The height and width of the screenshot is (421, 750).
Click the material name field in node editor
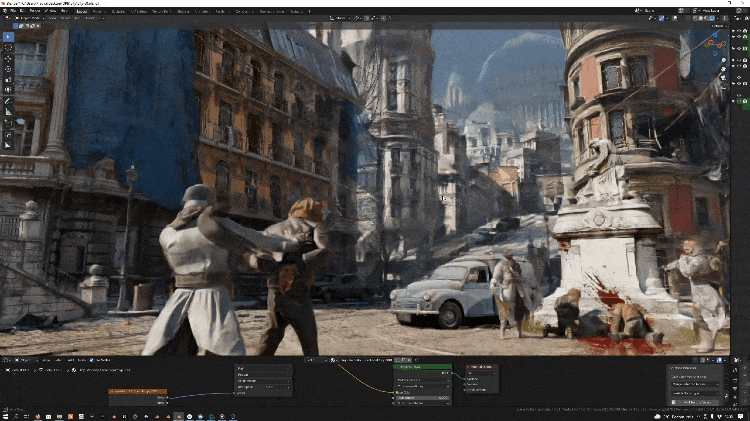[x=366, y=360]
